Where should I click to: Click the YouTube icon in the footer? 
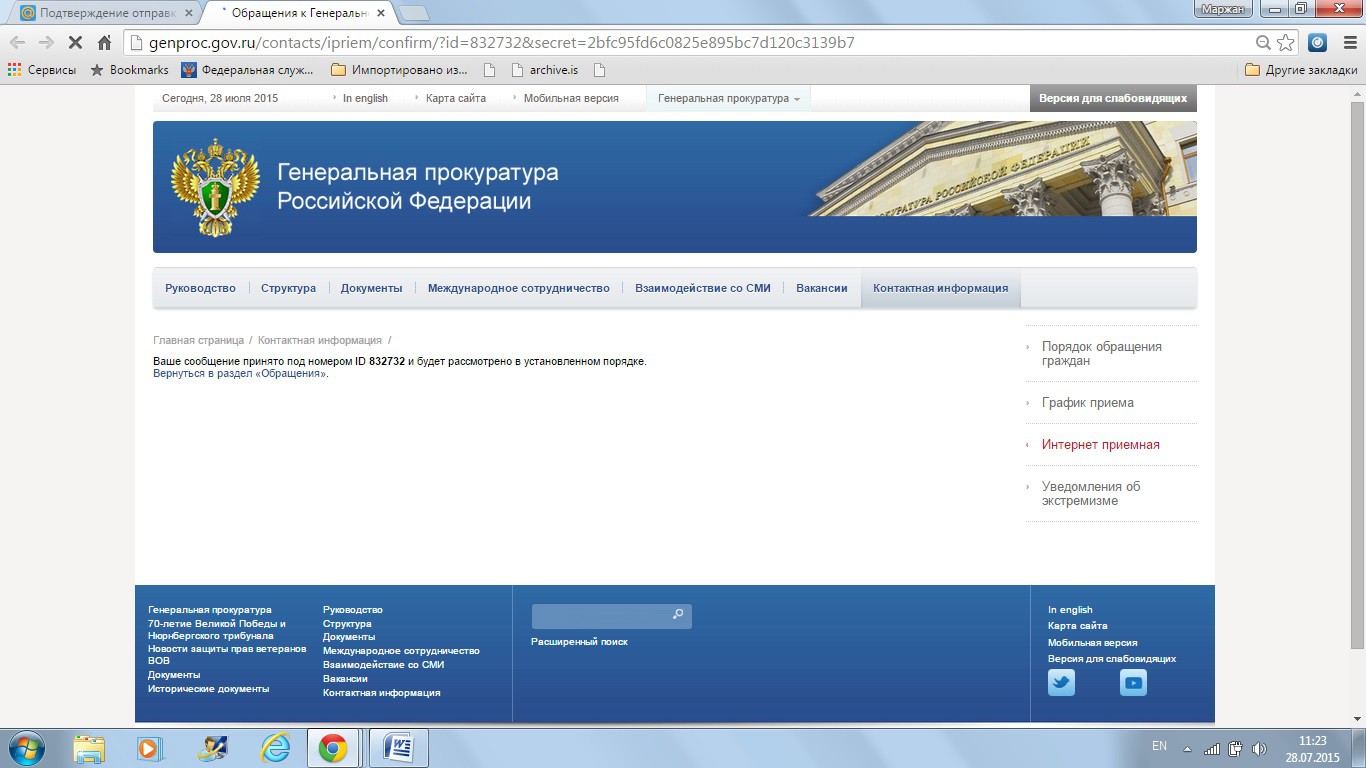click(x=1133, y=683)
